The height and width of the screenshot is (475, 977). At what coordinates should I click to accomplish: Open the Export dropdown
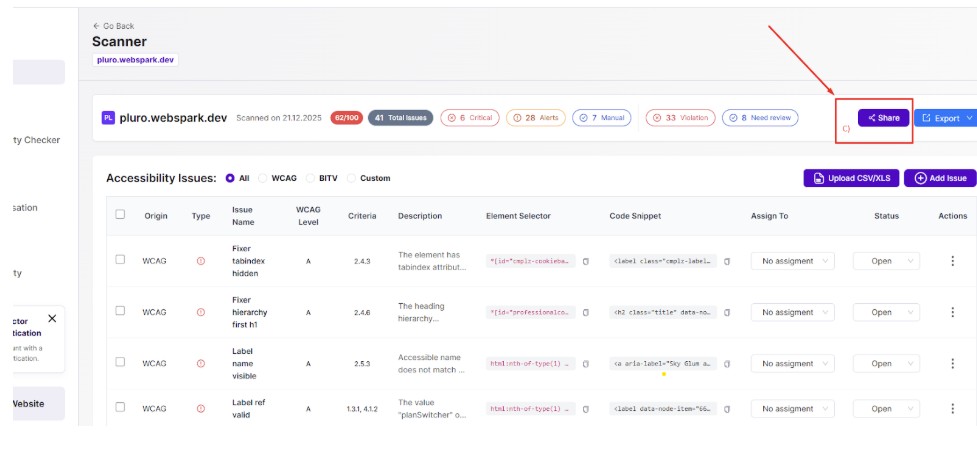tap(945, 118)
